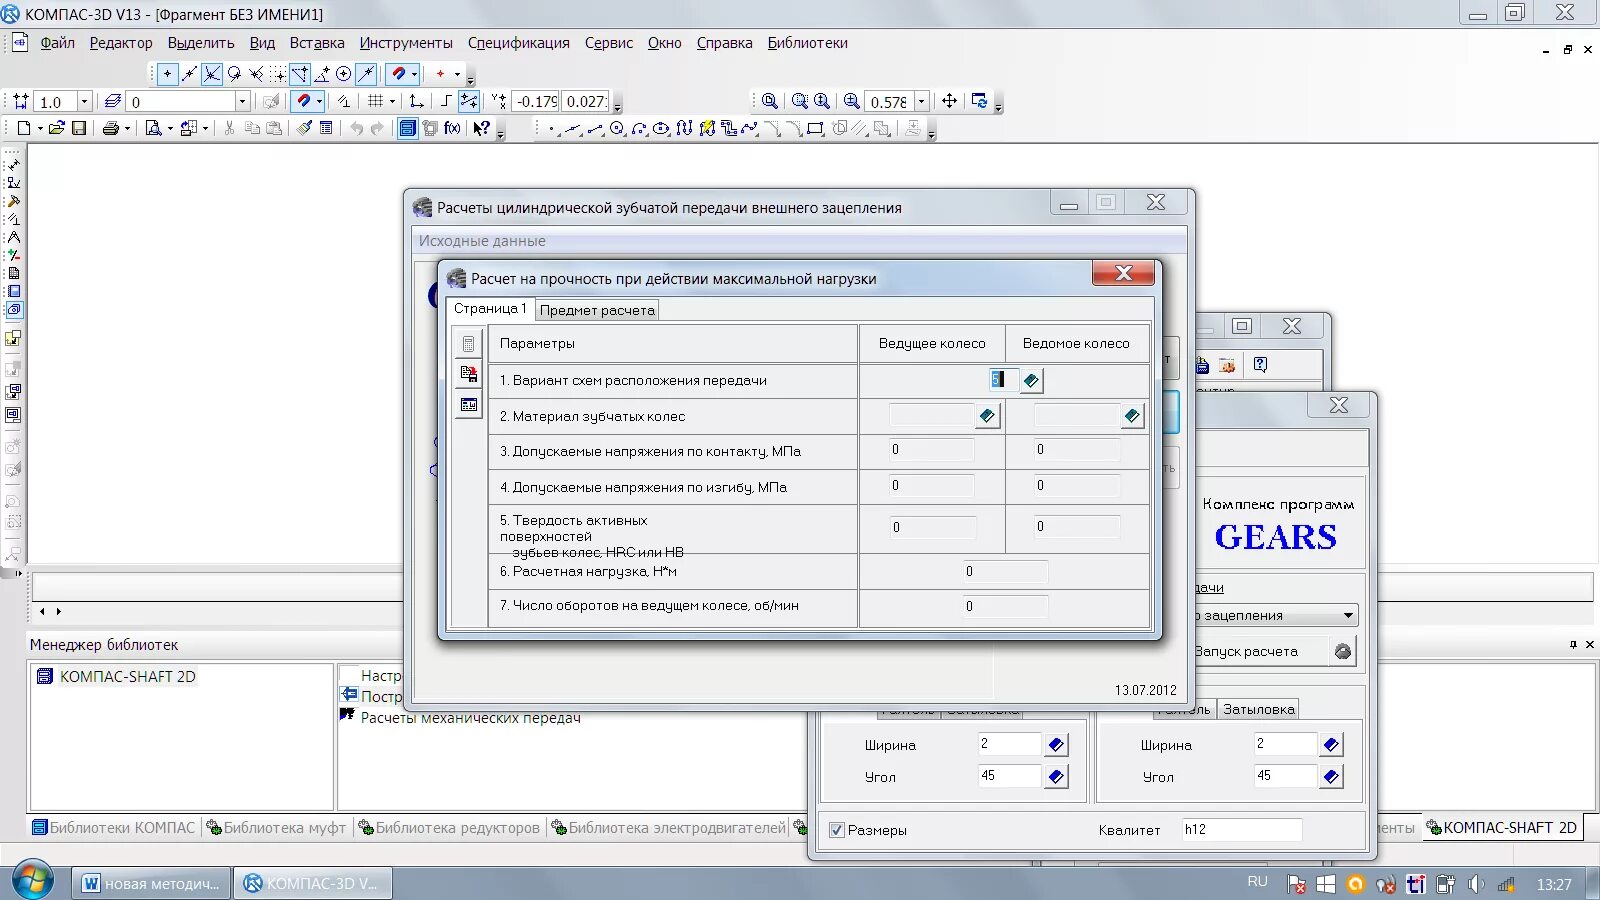Open material picker for driving gear
The width and height of the screenshot is (1600, 900).
[987, 416]
